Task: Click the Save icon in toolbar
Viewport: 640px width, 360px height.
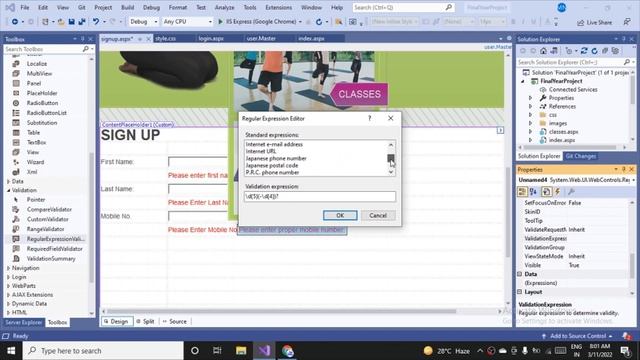Action: (71, 22)
